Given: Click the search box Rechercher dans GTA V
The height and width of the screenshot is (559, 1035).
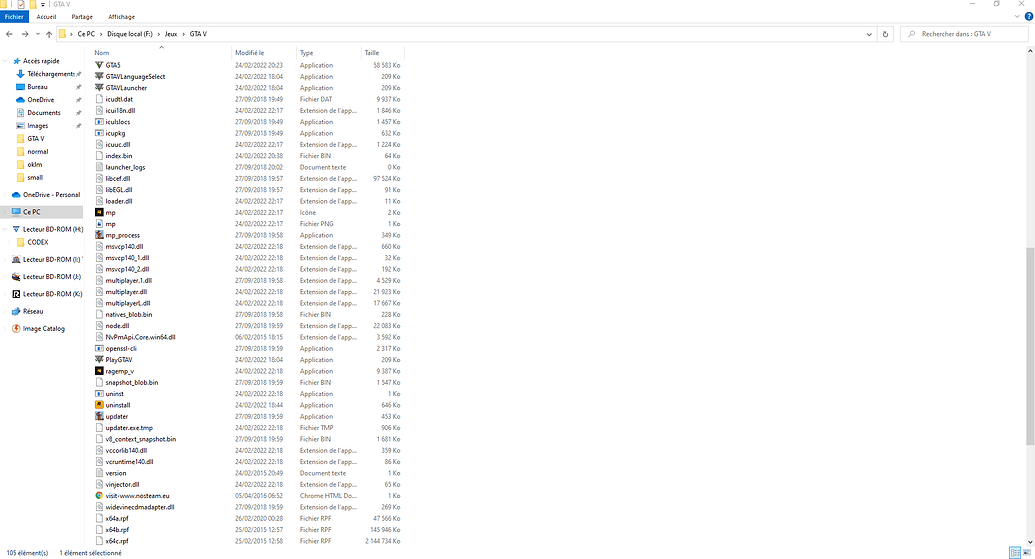Looking at the screenshot, I should [964, 34].
